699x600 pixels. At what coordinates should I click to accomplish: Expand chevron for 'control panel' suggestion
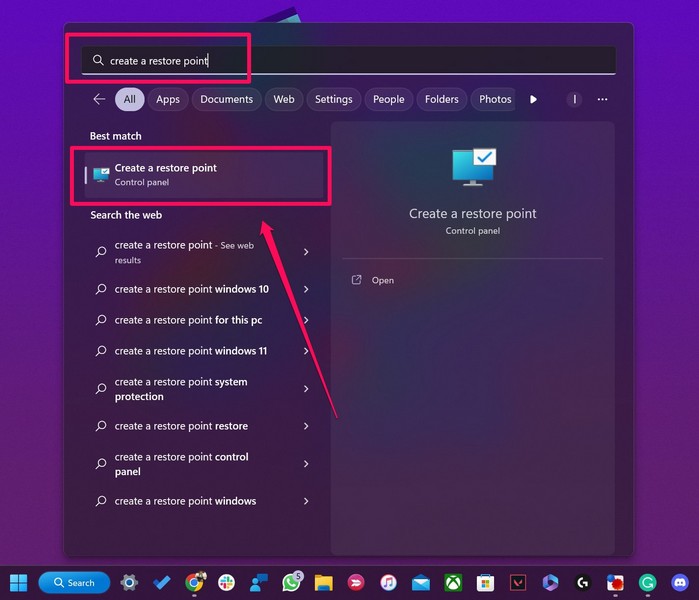tap(306, 464)
